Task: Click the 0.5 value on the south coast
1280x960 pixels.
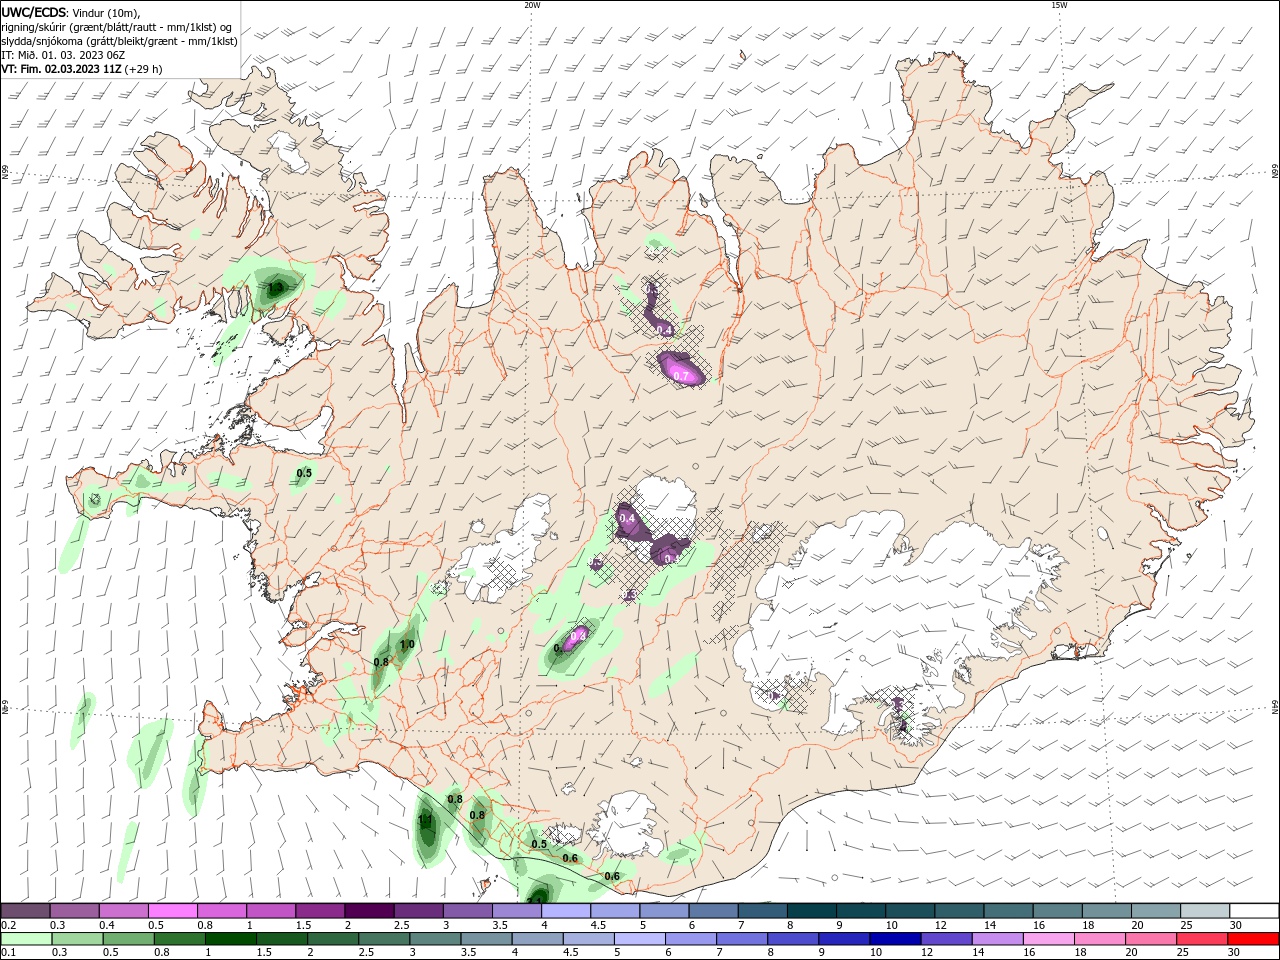Action: pos(539,844)
